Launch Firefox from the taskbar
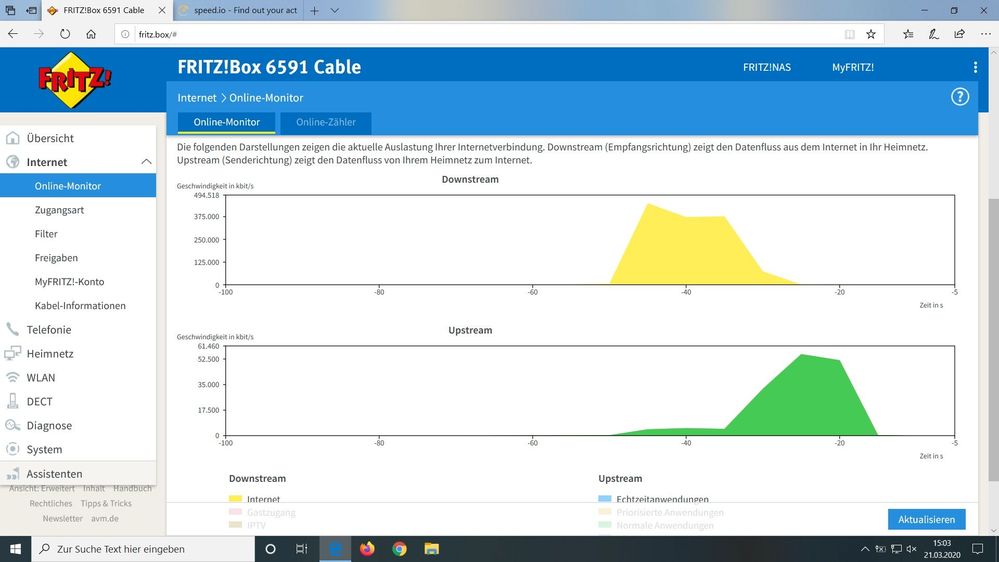 [368, 549]
